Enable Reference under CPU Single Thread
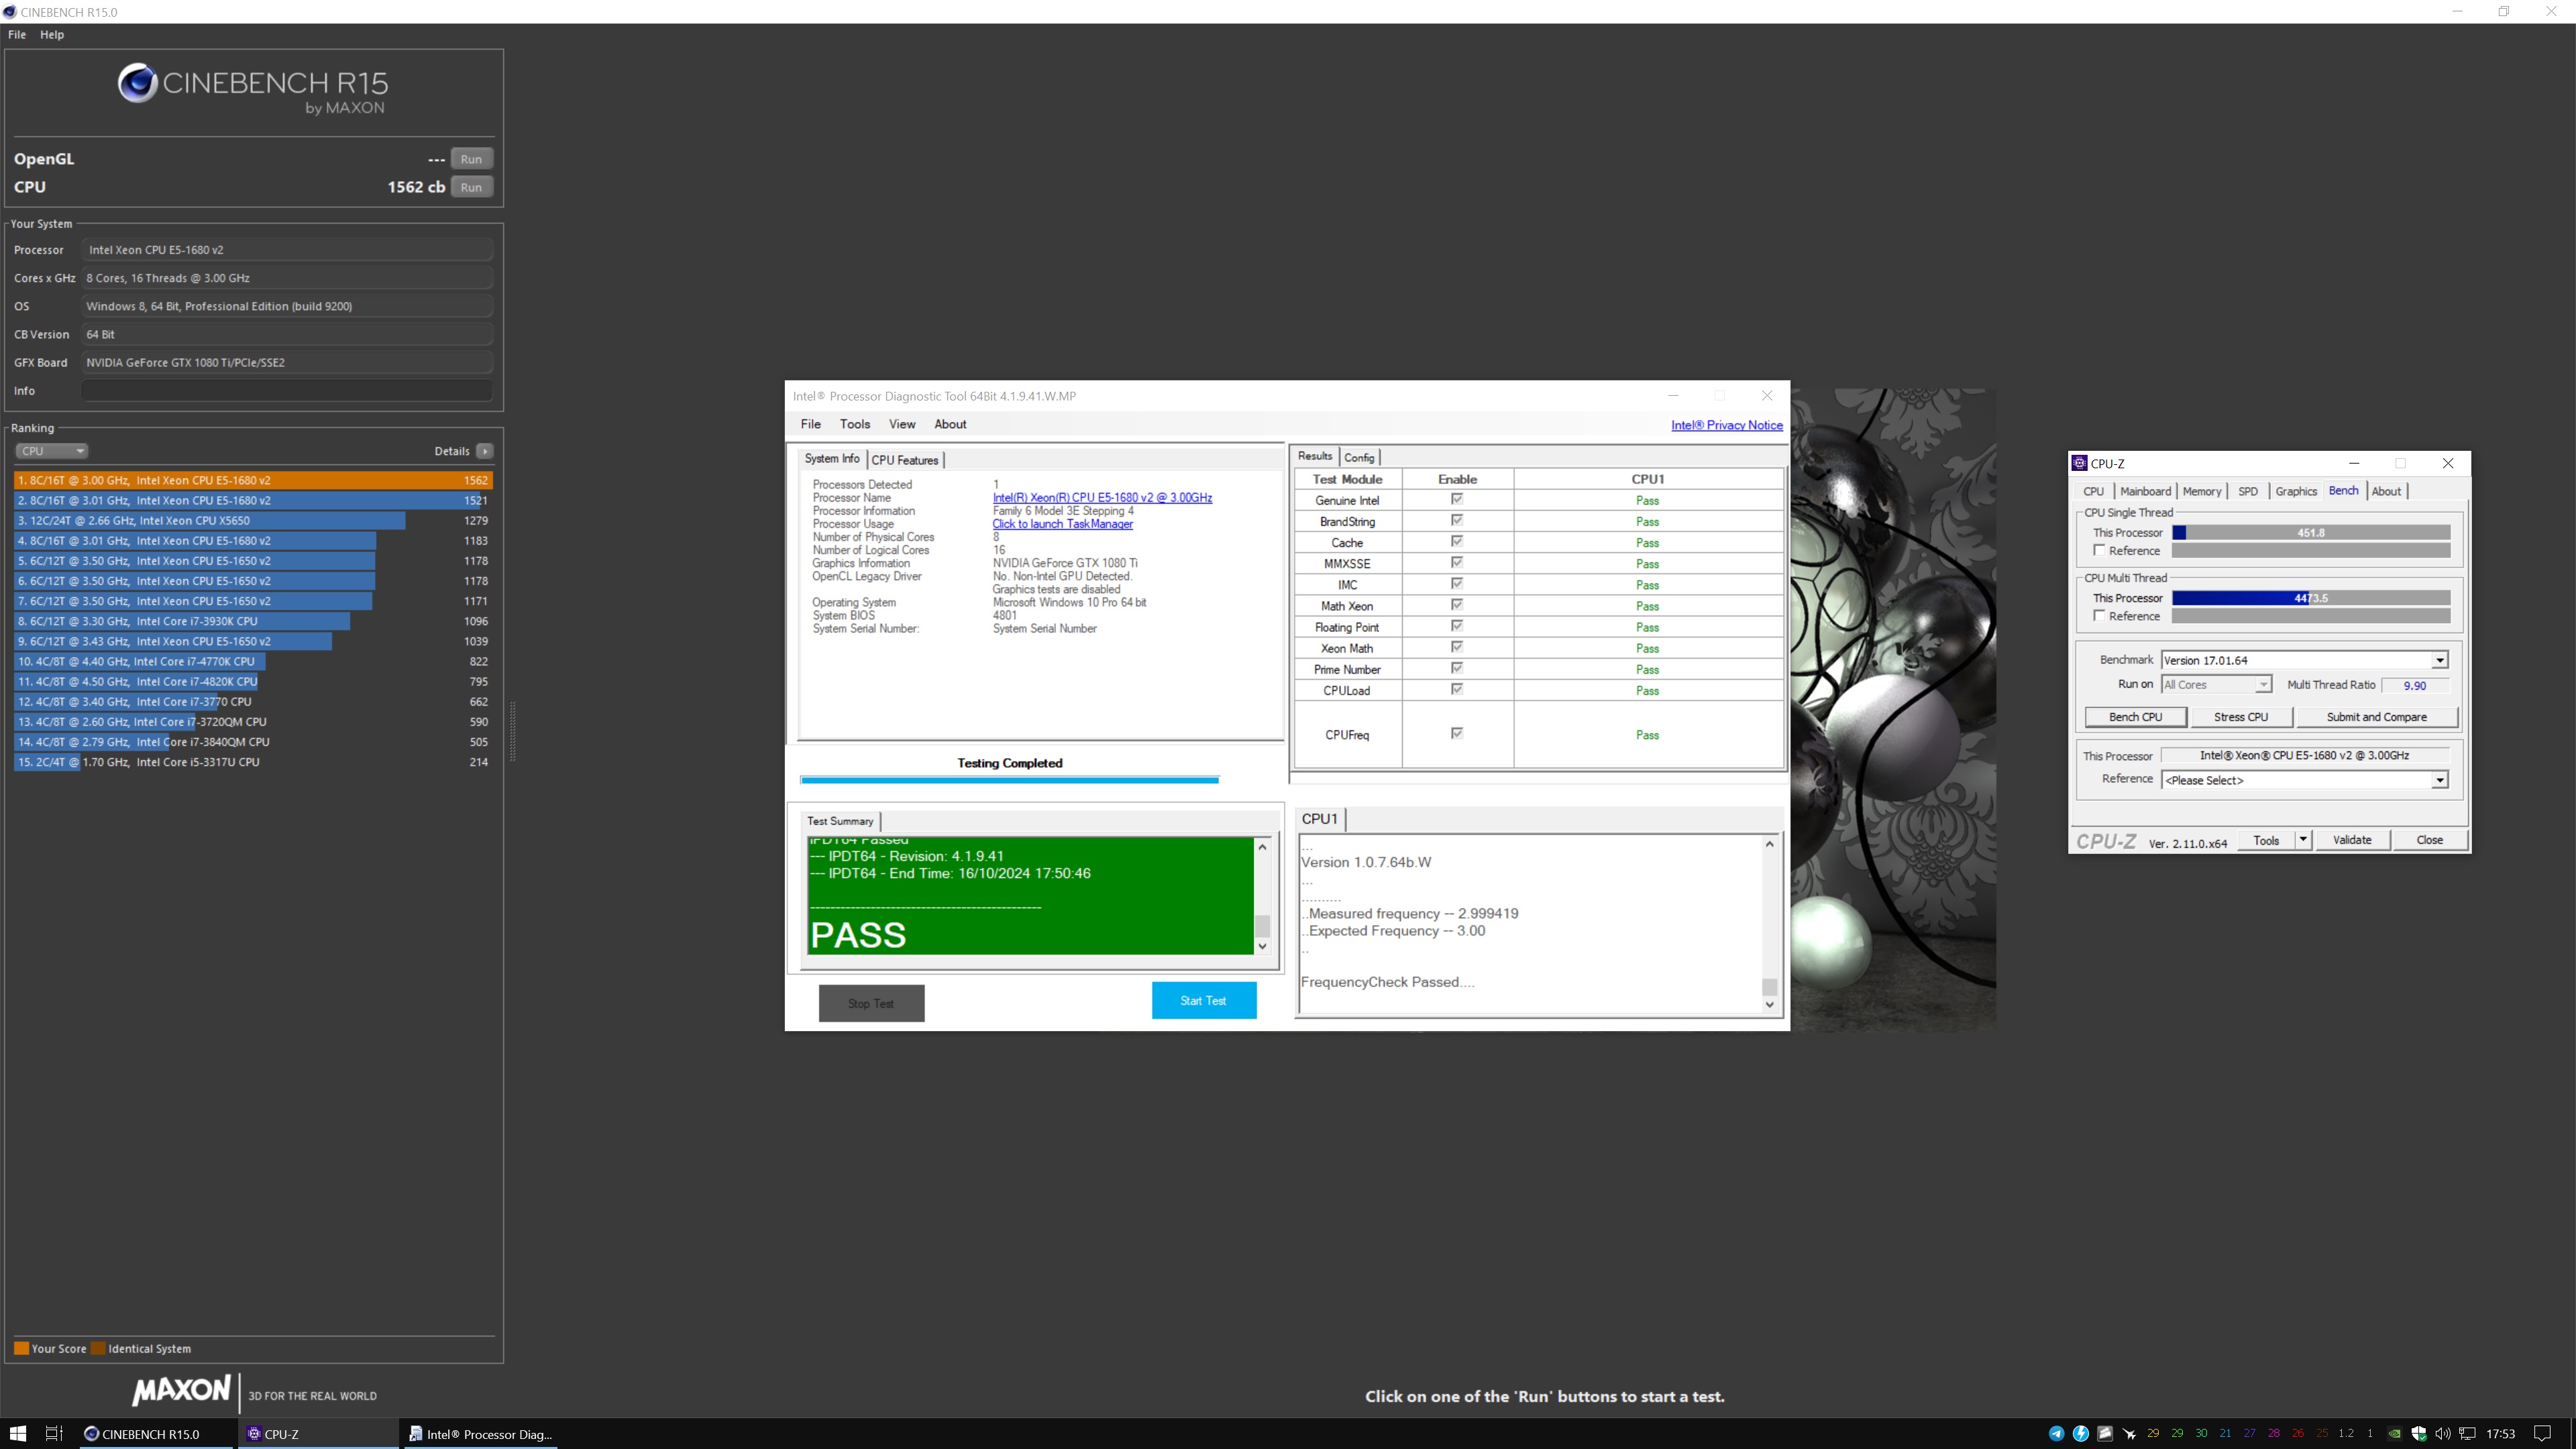This screenshot has width=2576, height=1449. (2100, 550)
